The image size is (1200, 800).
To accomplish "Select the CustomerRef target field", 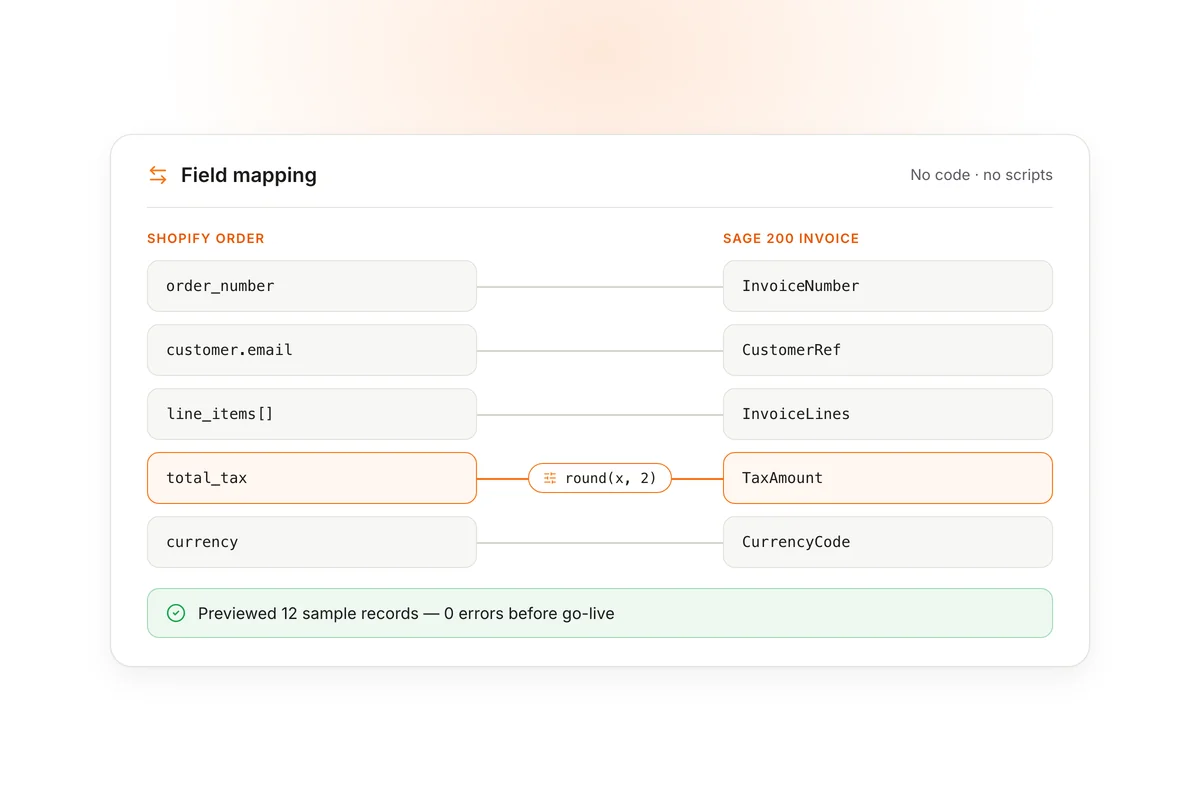I will click(x=888, y=350).
